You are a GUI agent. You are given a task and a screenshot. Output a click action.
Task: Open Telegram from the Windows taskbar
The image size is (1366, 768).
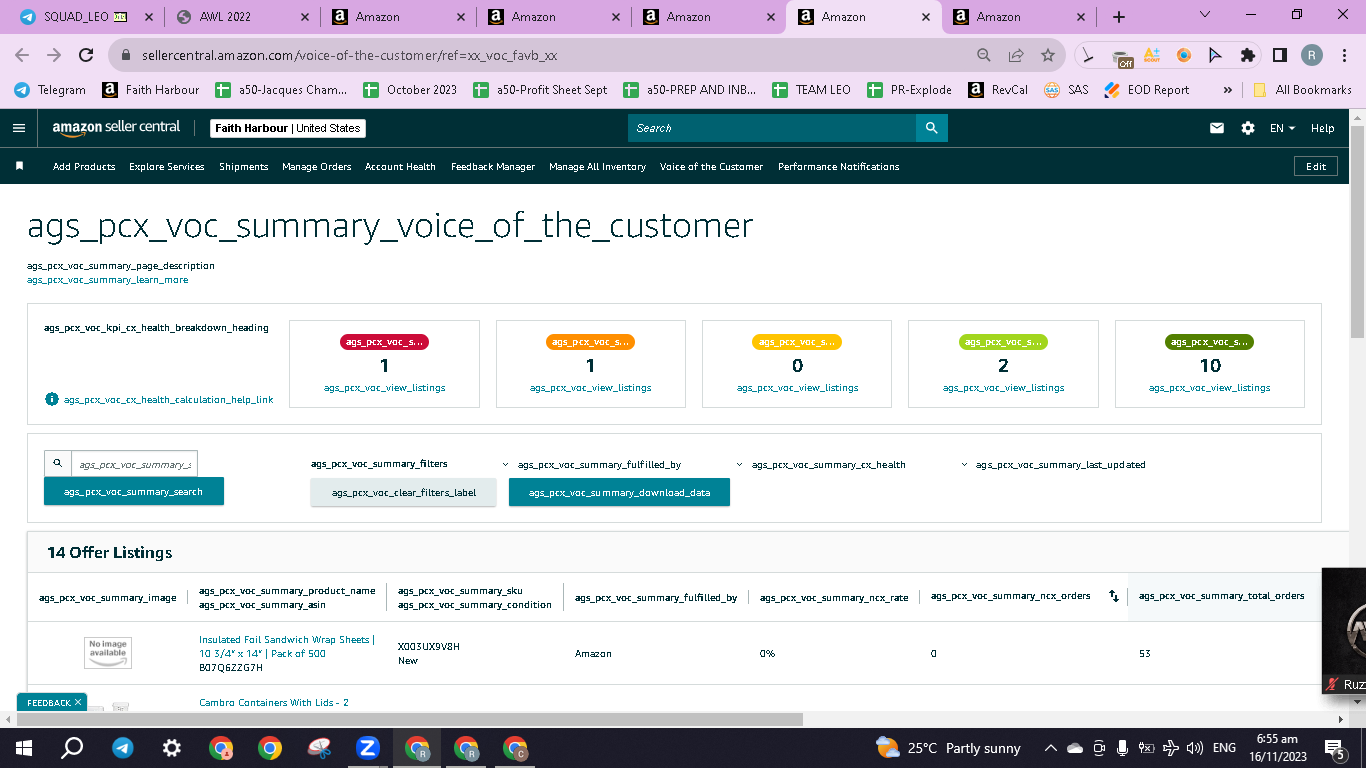point(123,748)
